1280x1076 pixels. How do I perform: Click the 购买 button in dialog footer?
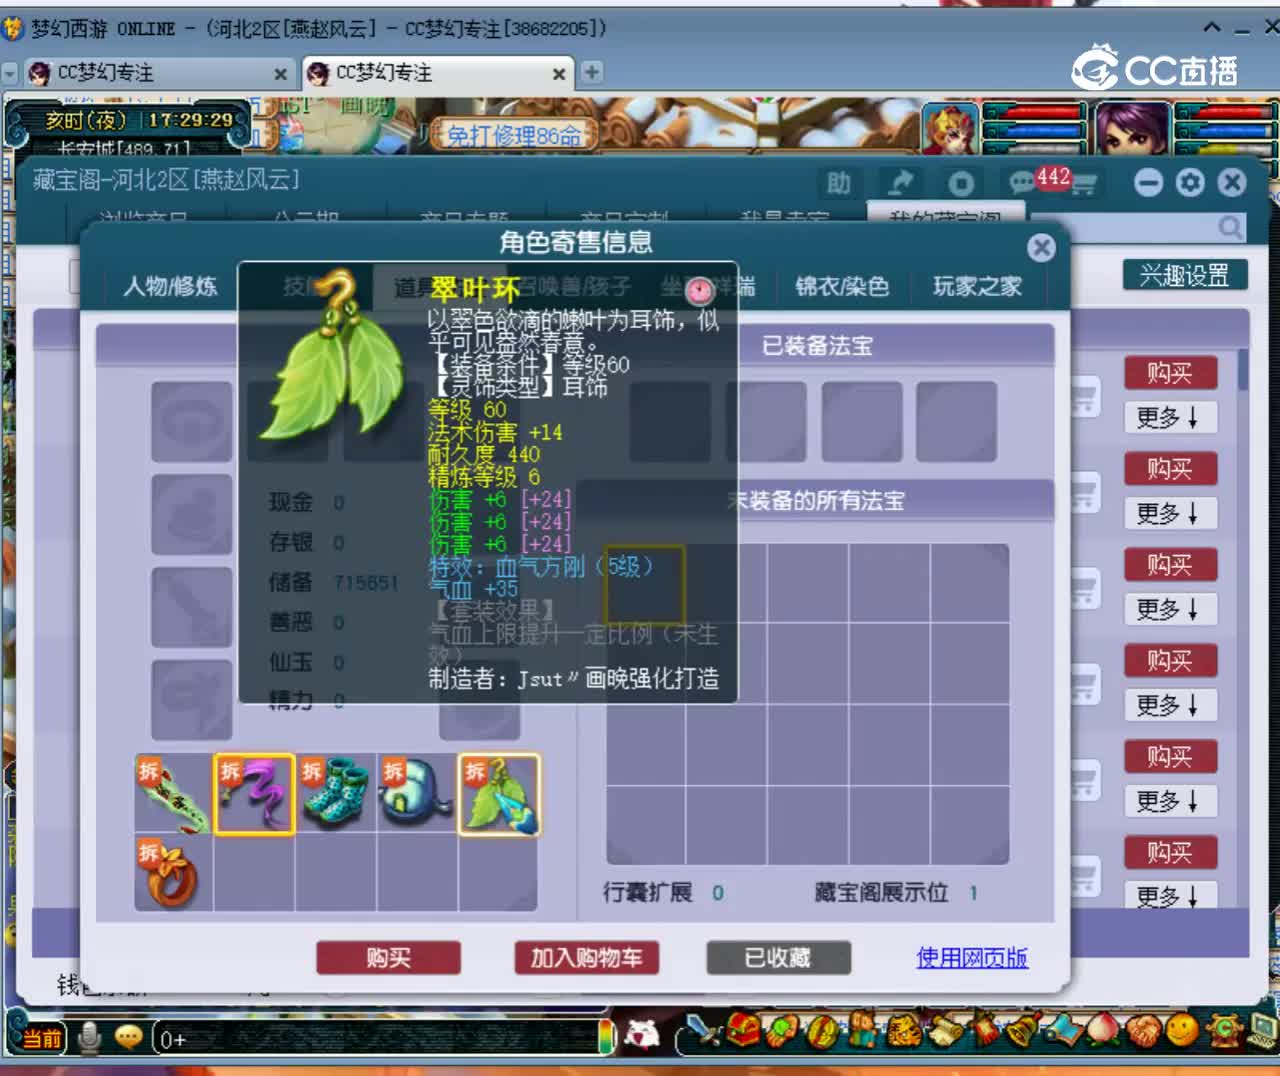(388, 958)
